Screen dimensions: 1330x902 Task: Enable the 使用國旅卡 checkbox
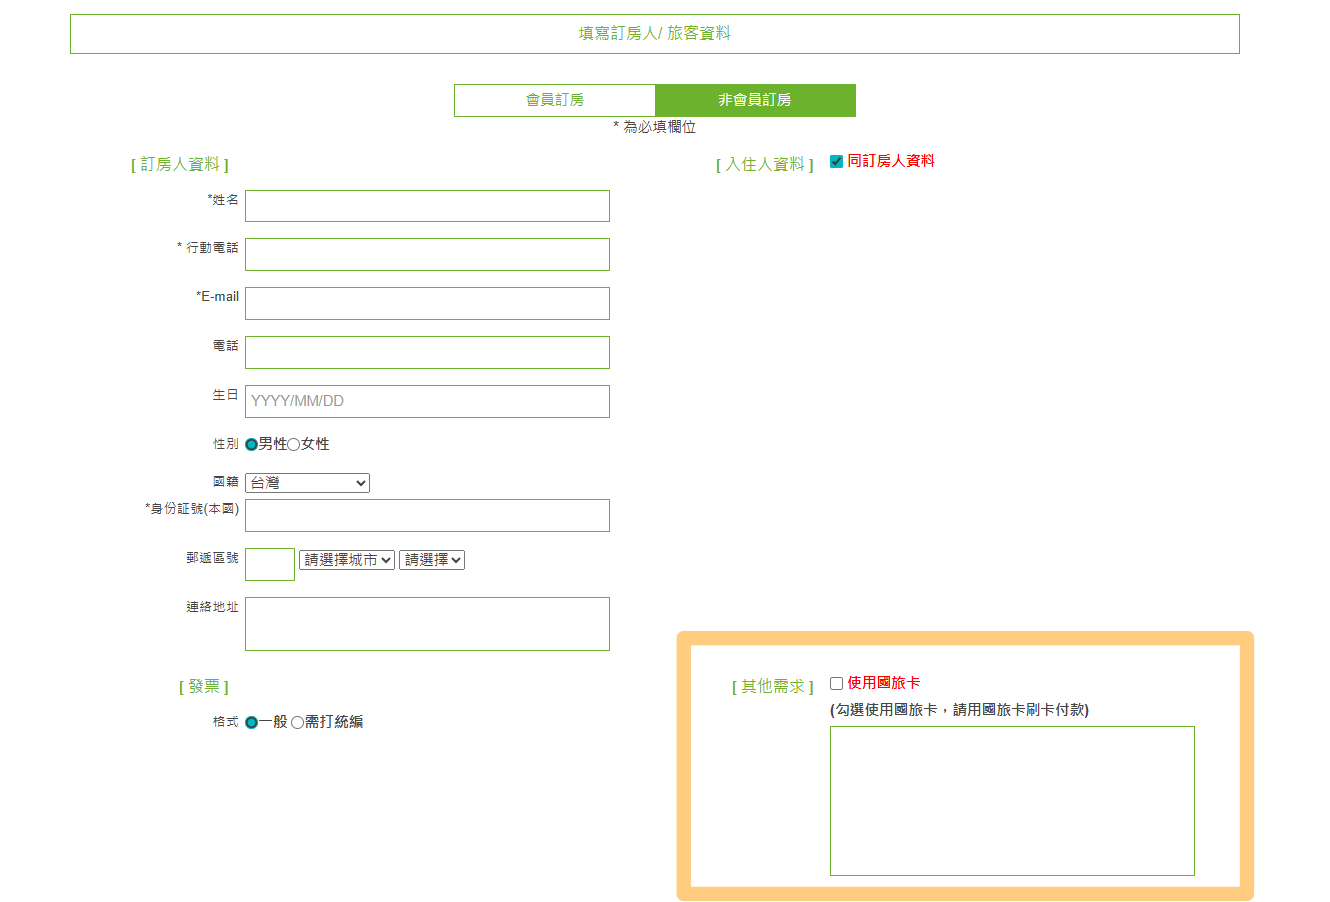pos(837,684)
